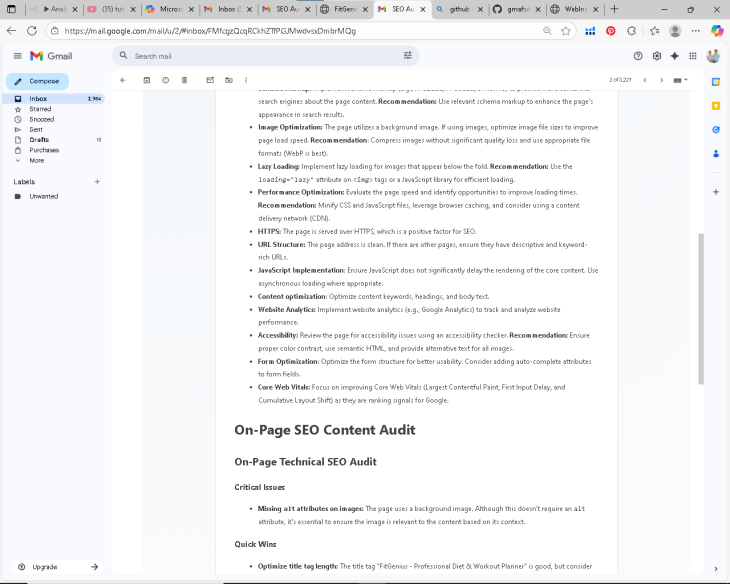The width and height of the screenshot is (730, 584).
Task: Open Gmail settings gear icon
Action: (x=657, y=56)
